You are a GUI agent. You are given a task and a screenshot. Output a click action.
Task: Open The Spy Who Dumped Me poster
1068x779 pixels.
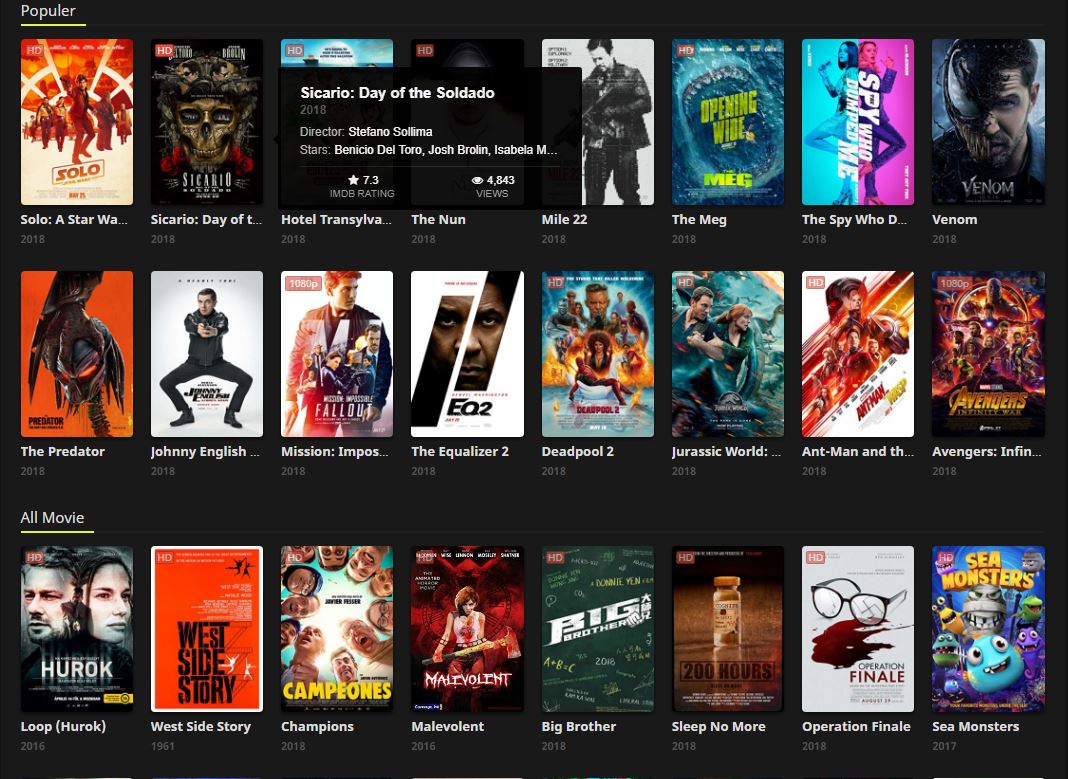point(858,122)
